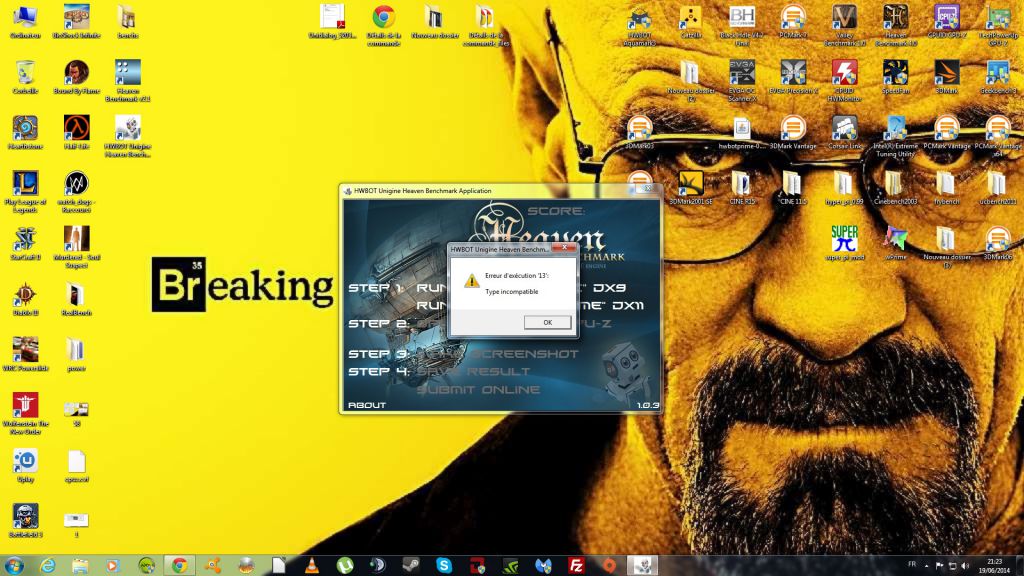Viewport: 1024px width, 576px height.
Task: Open the BioShock Infinite desktop shortcut
Action: 76,22
